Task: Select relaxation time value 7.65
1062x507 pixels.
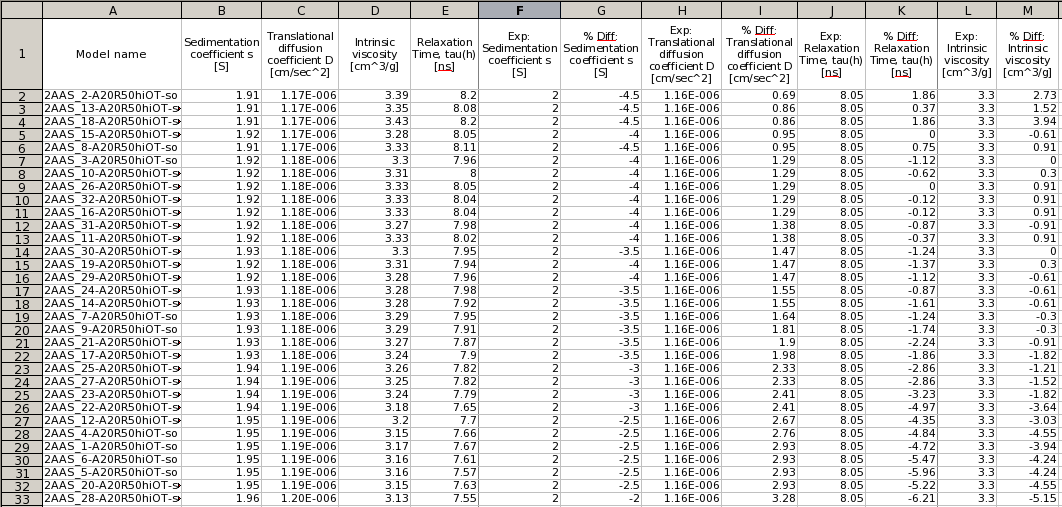Action: coord(444,407)
